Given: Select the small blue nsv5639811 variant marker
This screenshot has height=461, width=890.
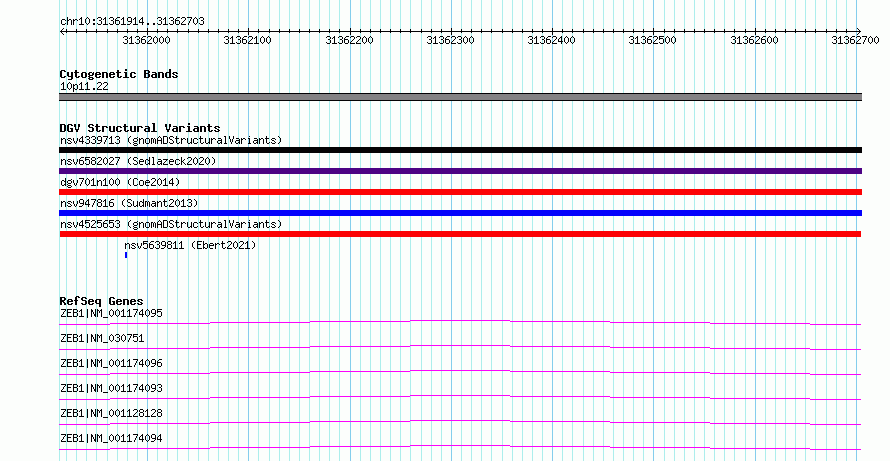Looking at the screenshot, I should click(x=126, y=255).
